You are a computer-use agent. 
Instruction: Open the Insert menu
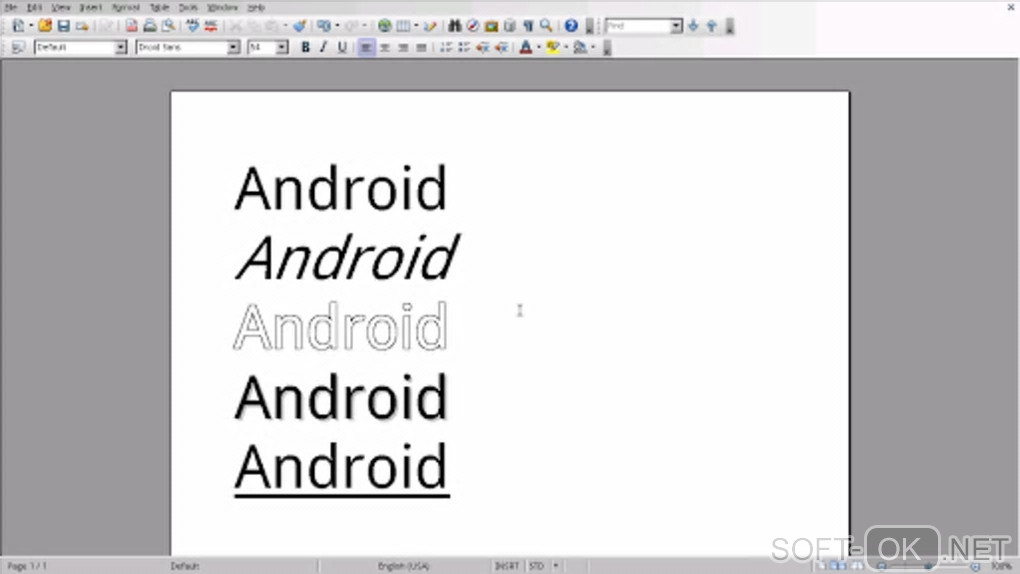[x=90, y=8]
